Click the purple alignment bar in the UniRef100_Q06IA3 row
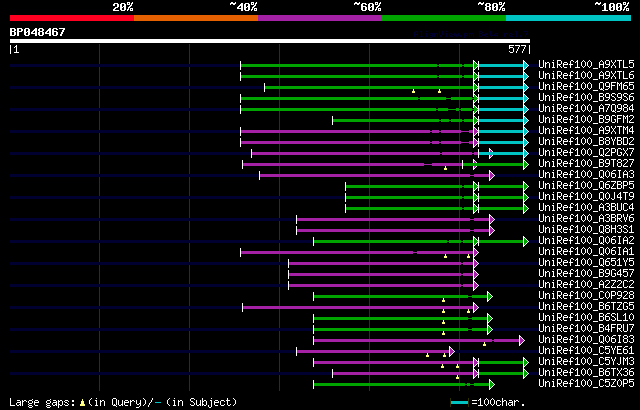Screen dimensions: 640x410 [377, 175]
